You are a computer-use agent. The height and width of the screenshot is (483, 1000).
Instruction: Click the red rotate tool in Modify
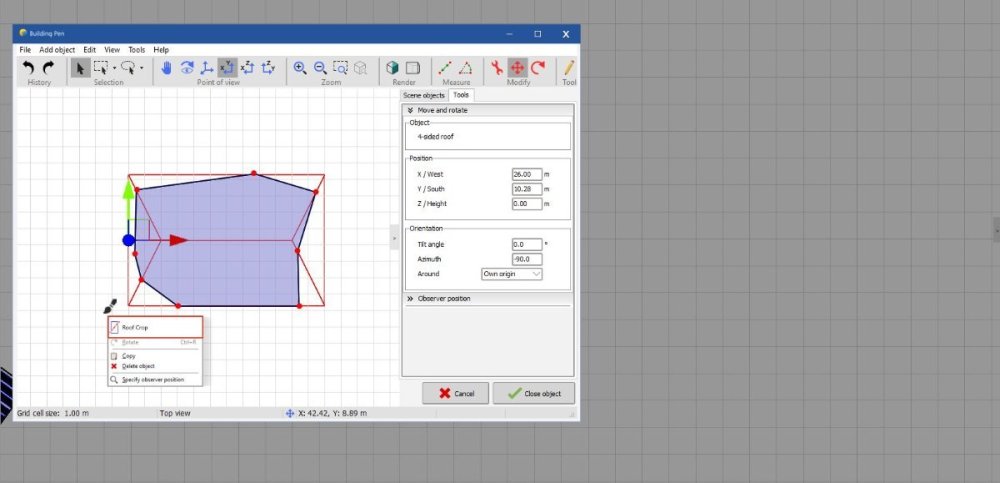click(x=539, y=68)
